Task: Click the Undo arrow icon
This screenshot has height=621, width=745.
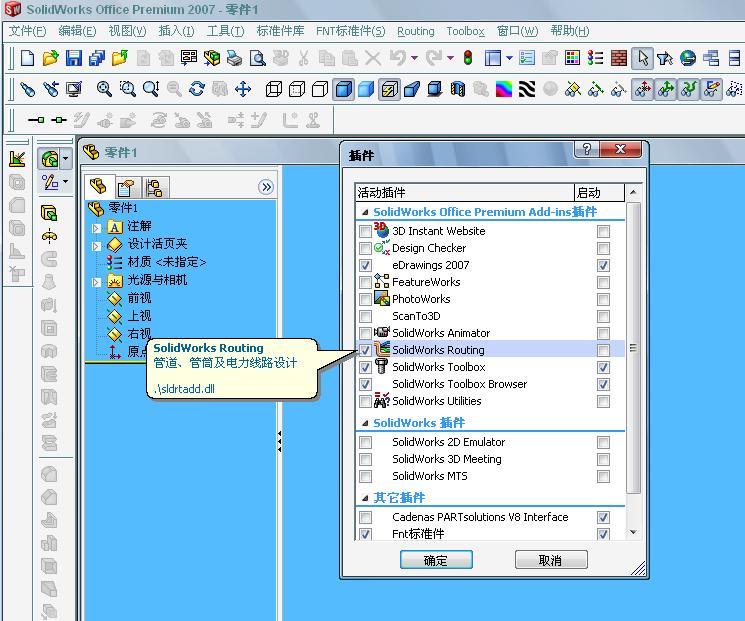Action: click(x=397, y=58)
